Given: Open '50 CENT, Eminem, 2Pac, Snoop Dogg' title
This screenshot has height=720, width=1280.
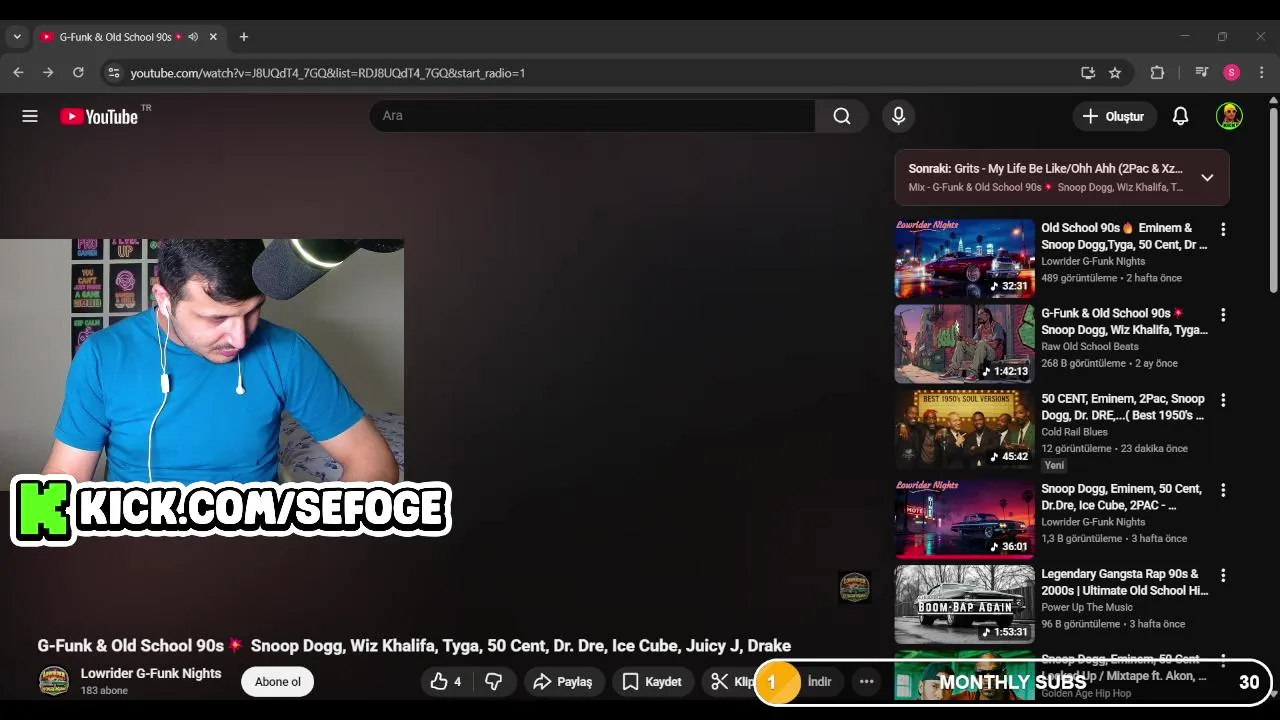Looking at the screenshot, I should [x=1124, y=407].
